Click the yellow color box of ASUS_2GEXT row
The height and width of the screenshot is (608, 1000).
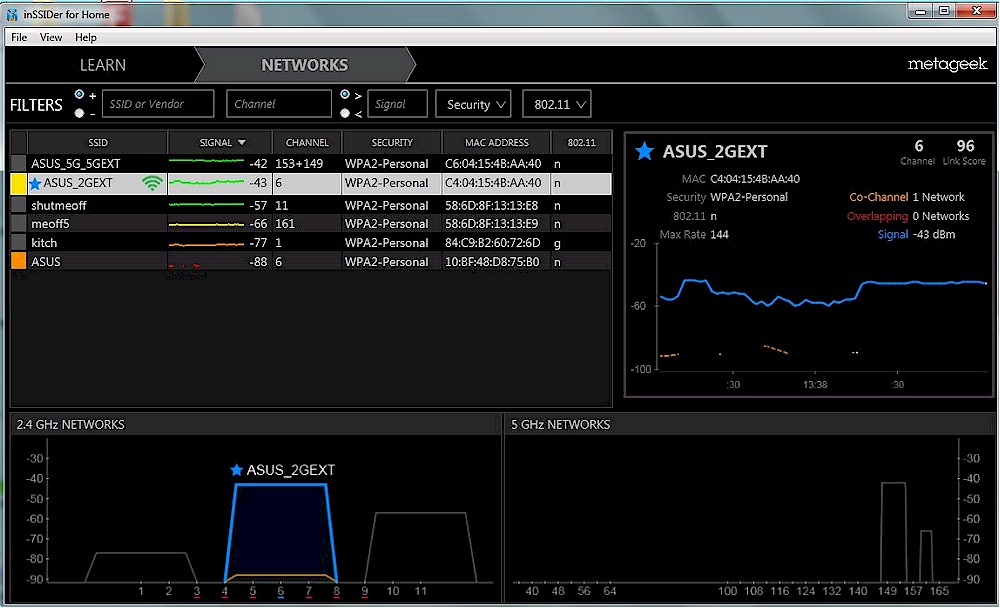point(18,183)
